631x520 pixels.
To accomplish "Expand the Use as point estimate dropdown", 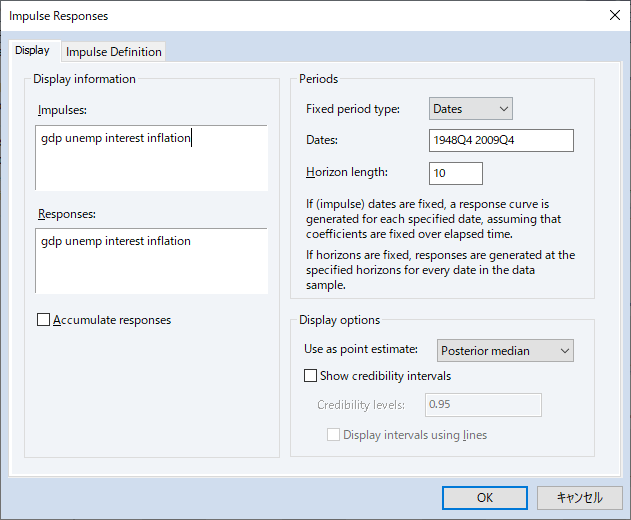I will [505, 351].
